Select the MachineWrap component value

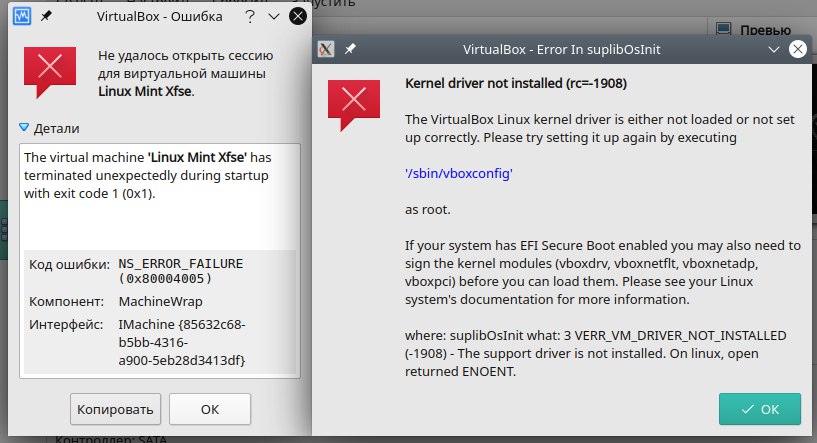[x=160, y=301]
